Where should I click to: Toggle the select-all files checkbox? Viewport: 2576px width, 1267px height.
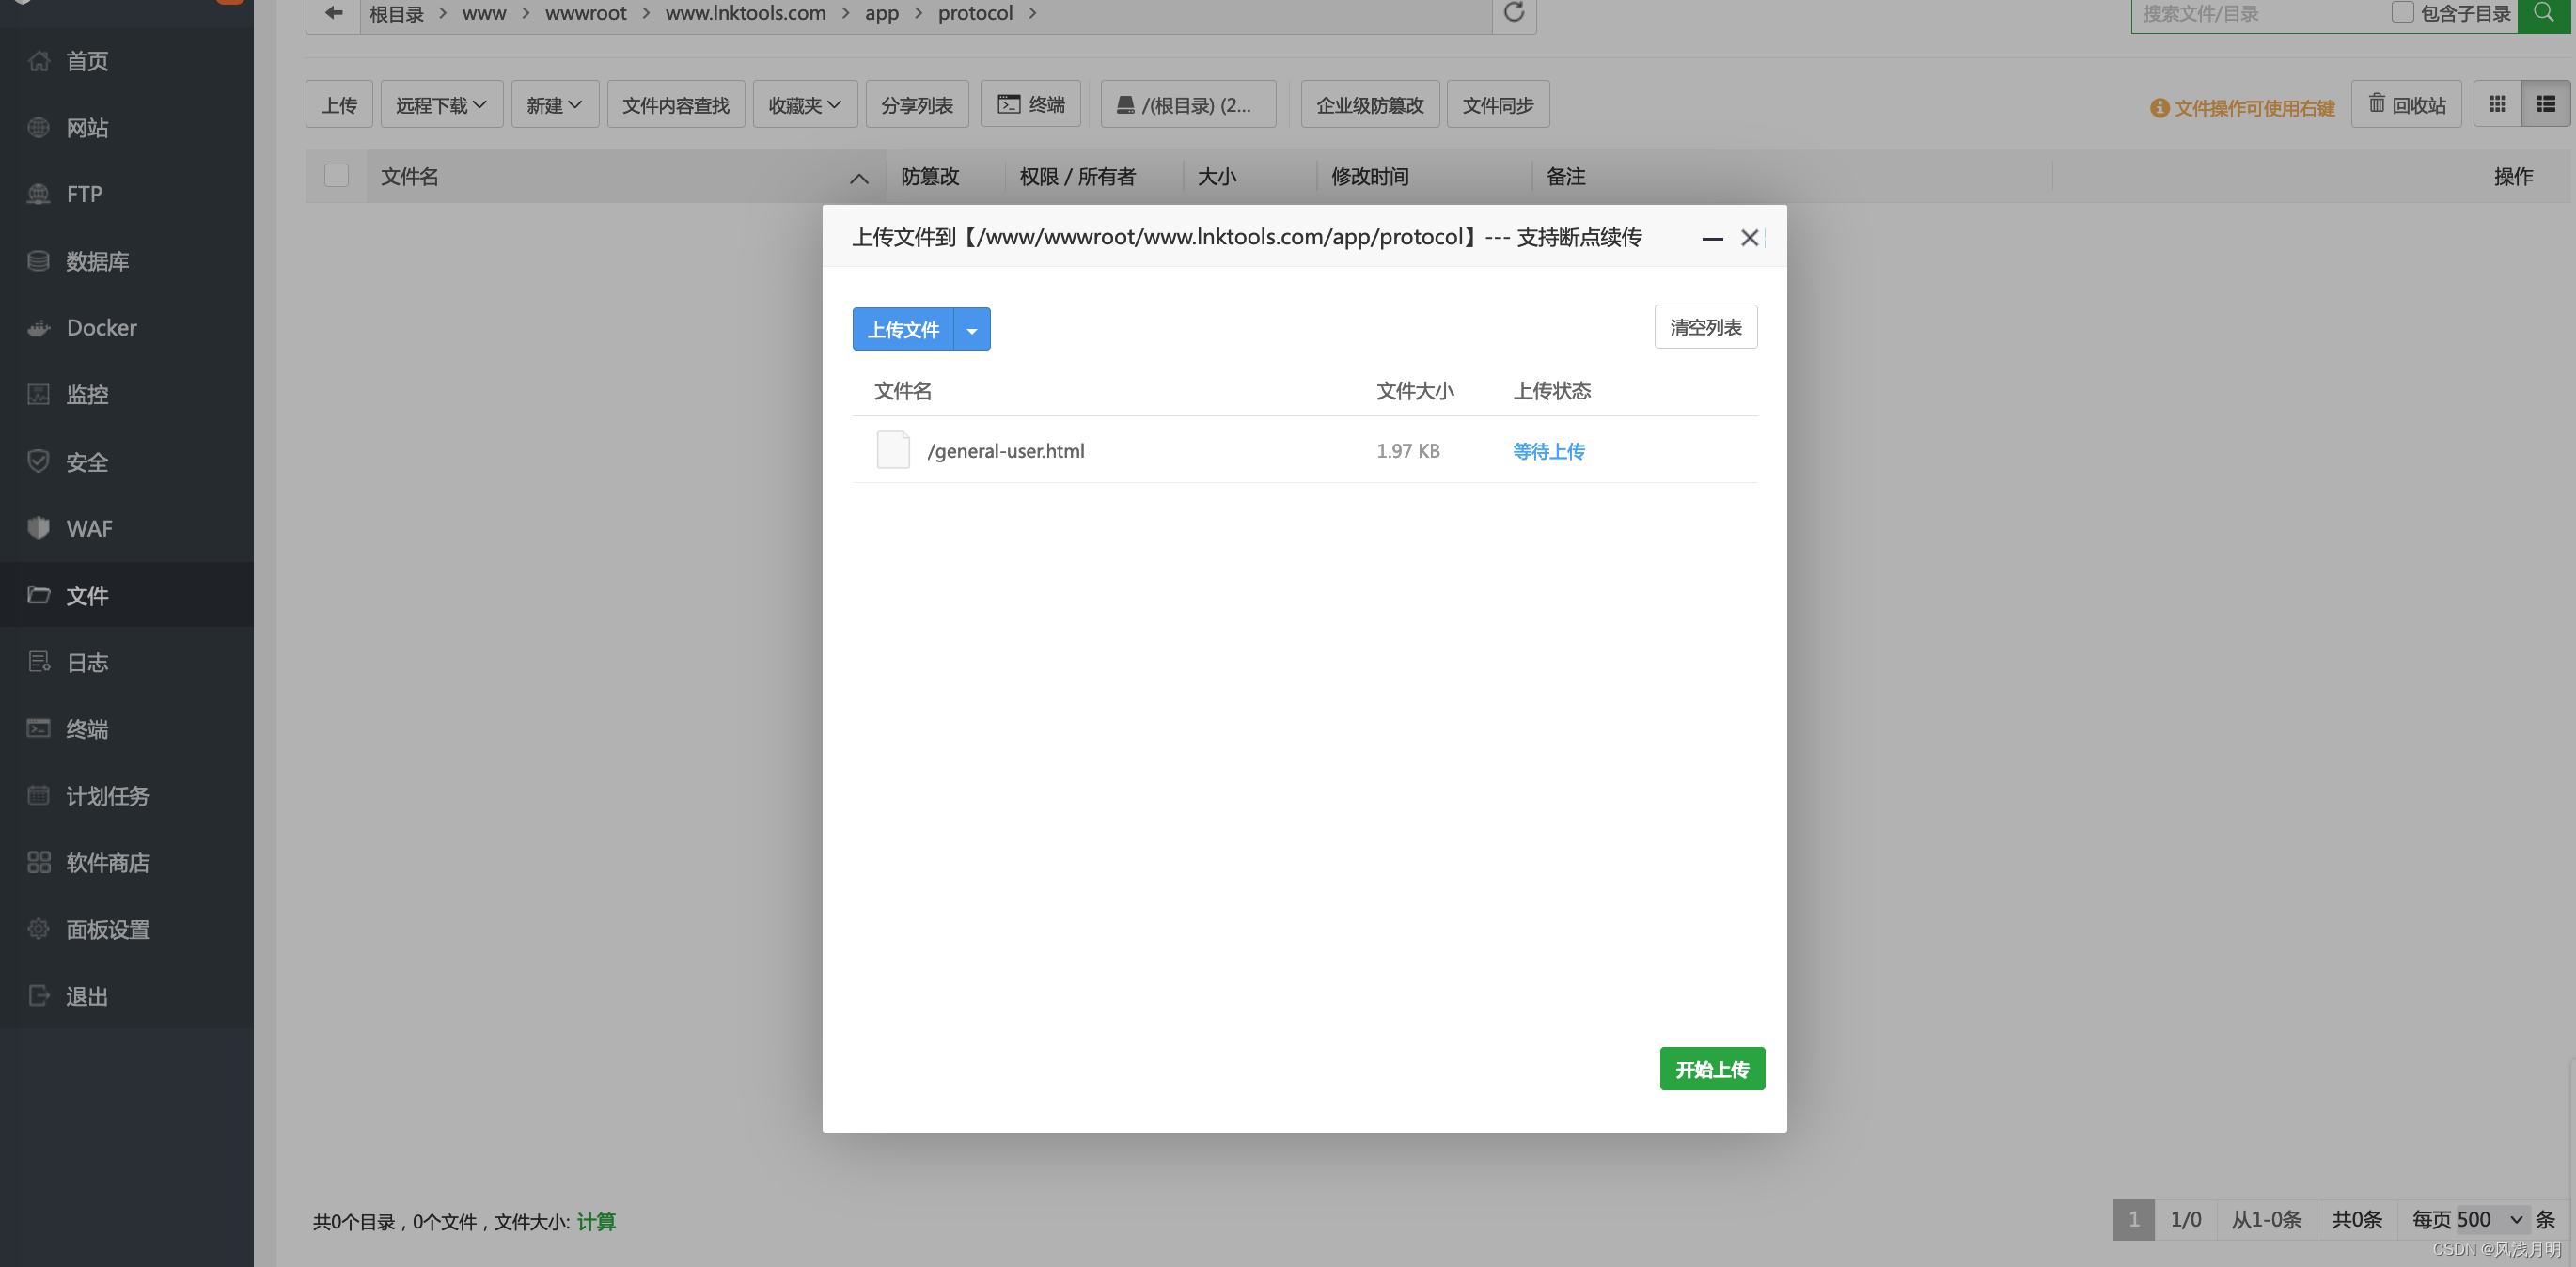337,176
